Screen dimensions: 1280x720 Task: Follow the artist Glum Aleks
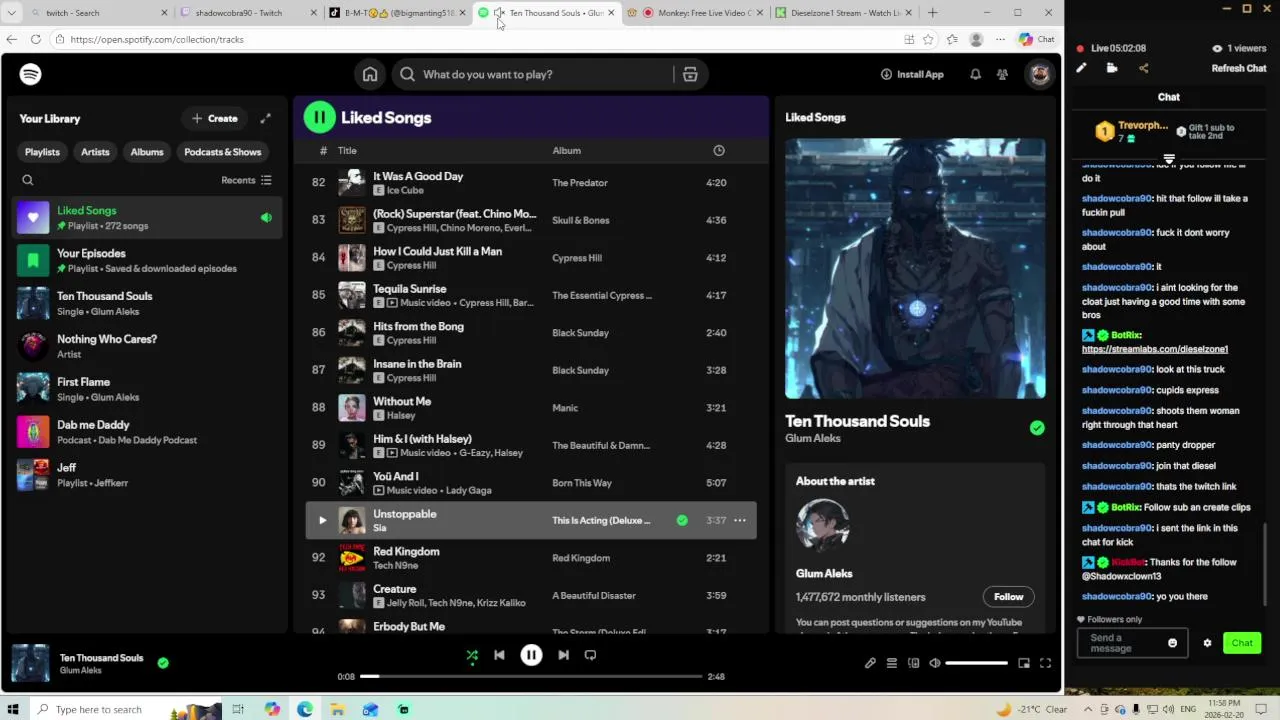click(x=1008, y=597)
